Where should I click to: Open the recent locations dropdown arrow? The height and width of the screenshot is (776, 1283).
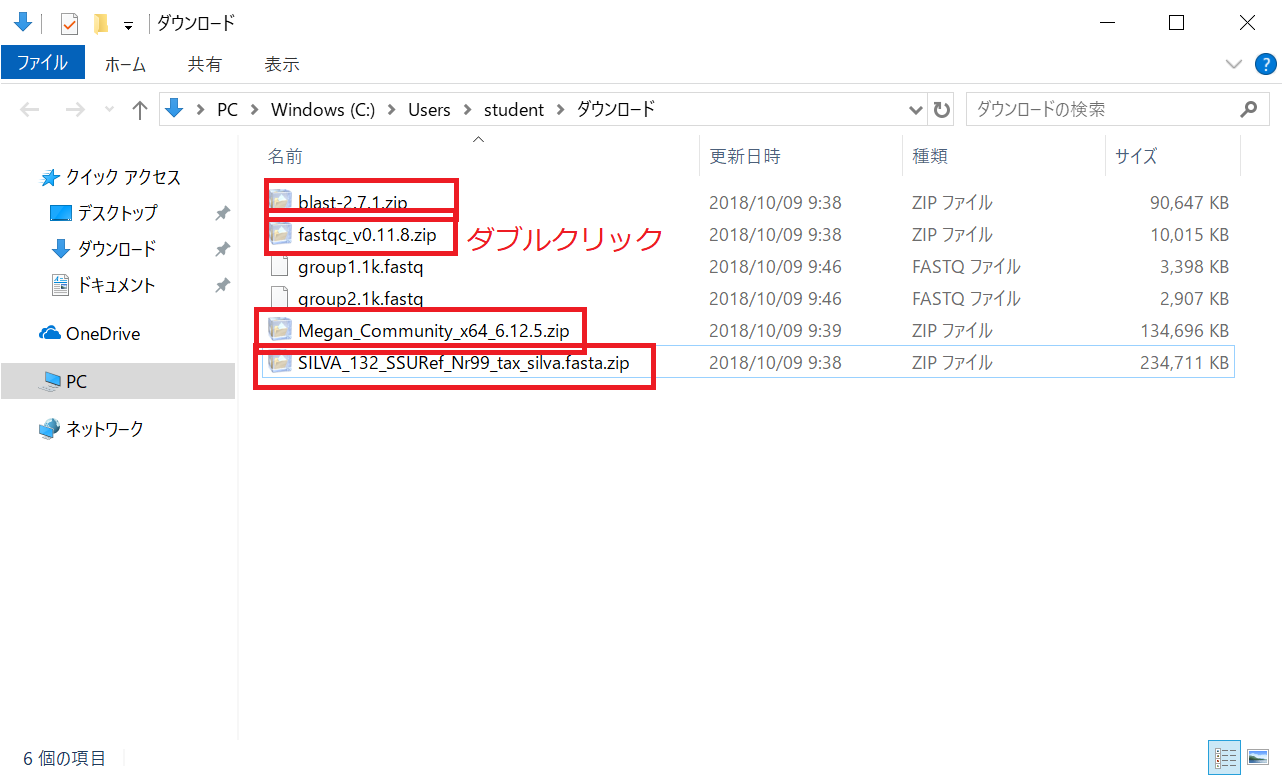[x=109, y=111]
